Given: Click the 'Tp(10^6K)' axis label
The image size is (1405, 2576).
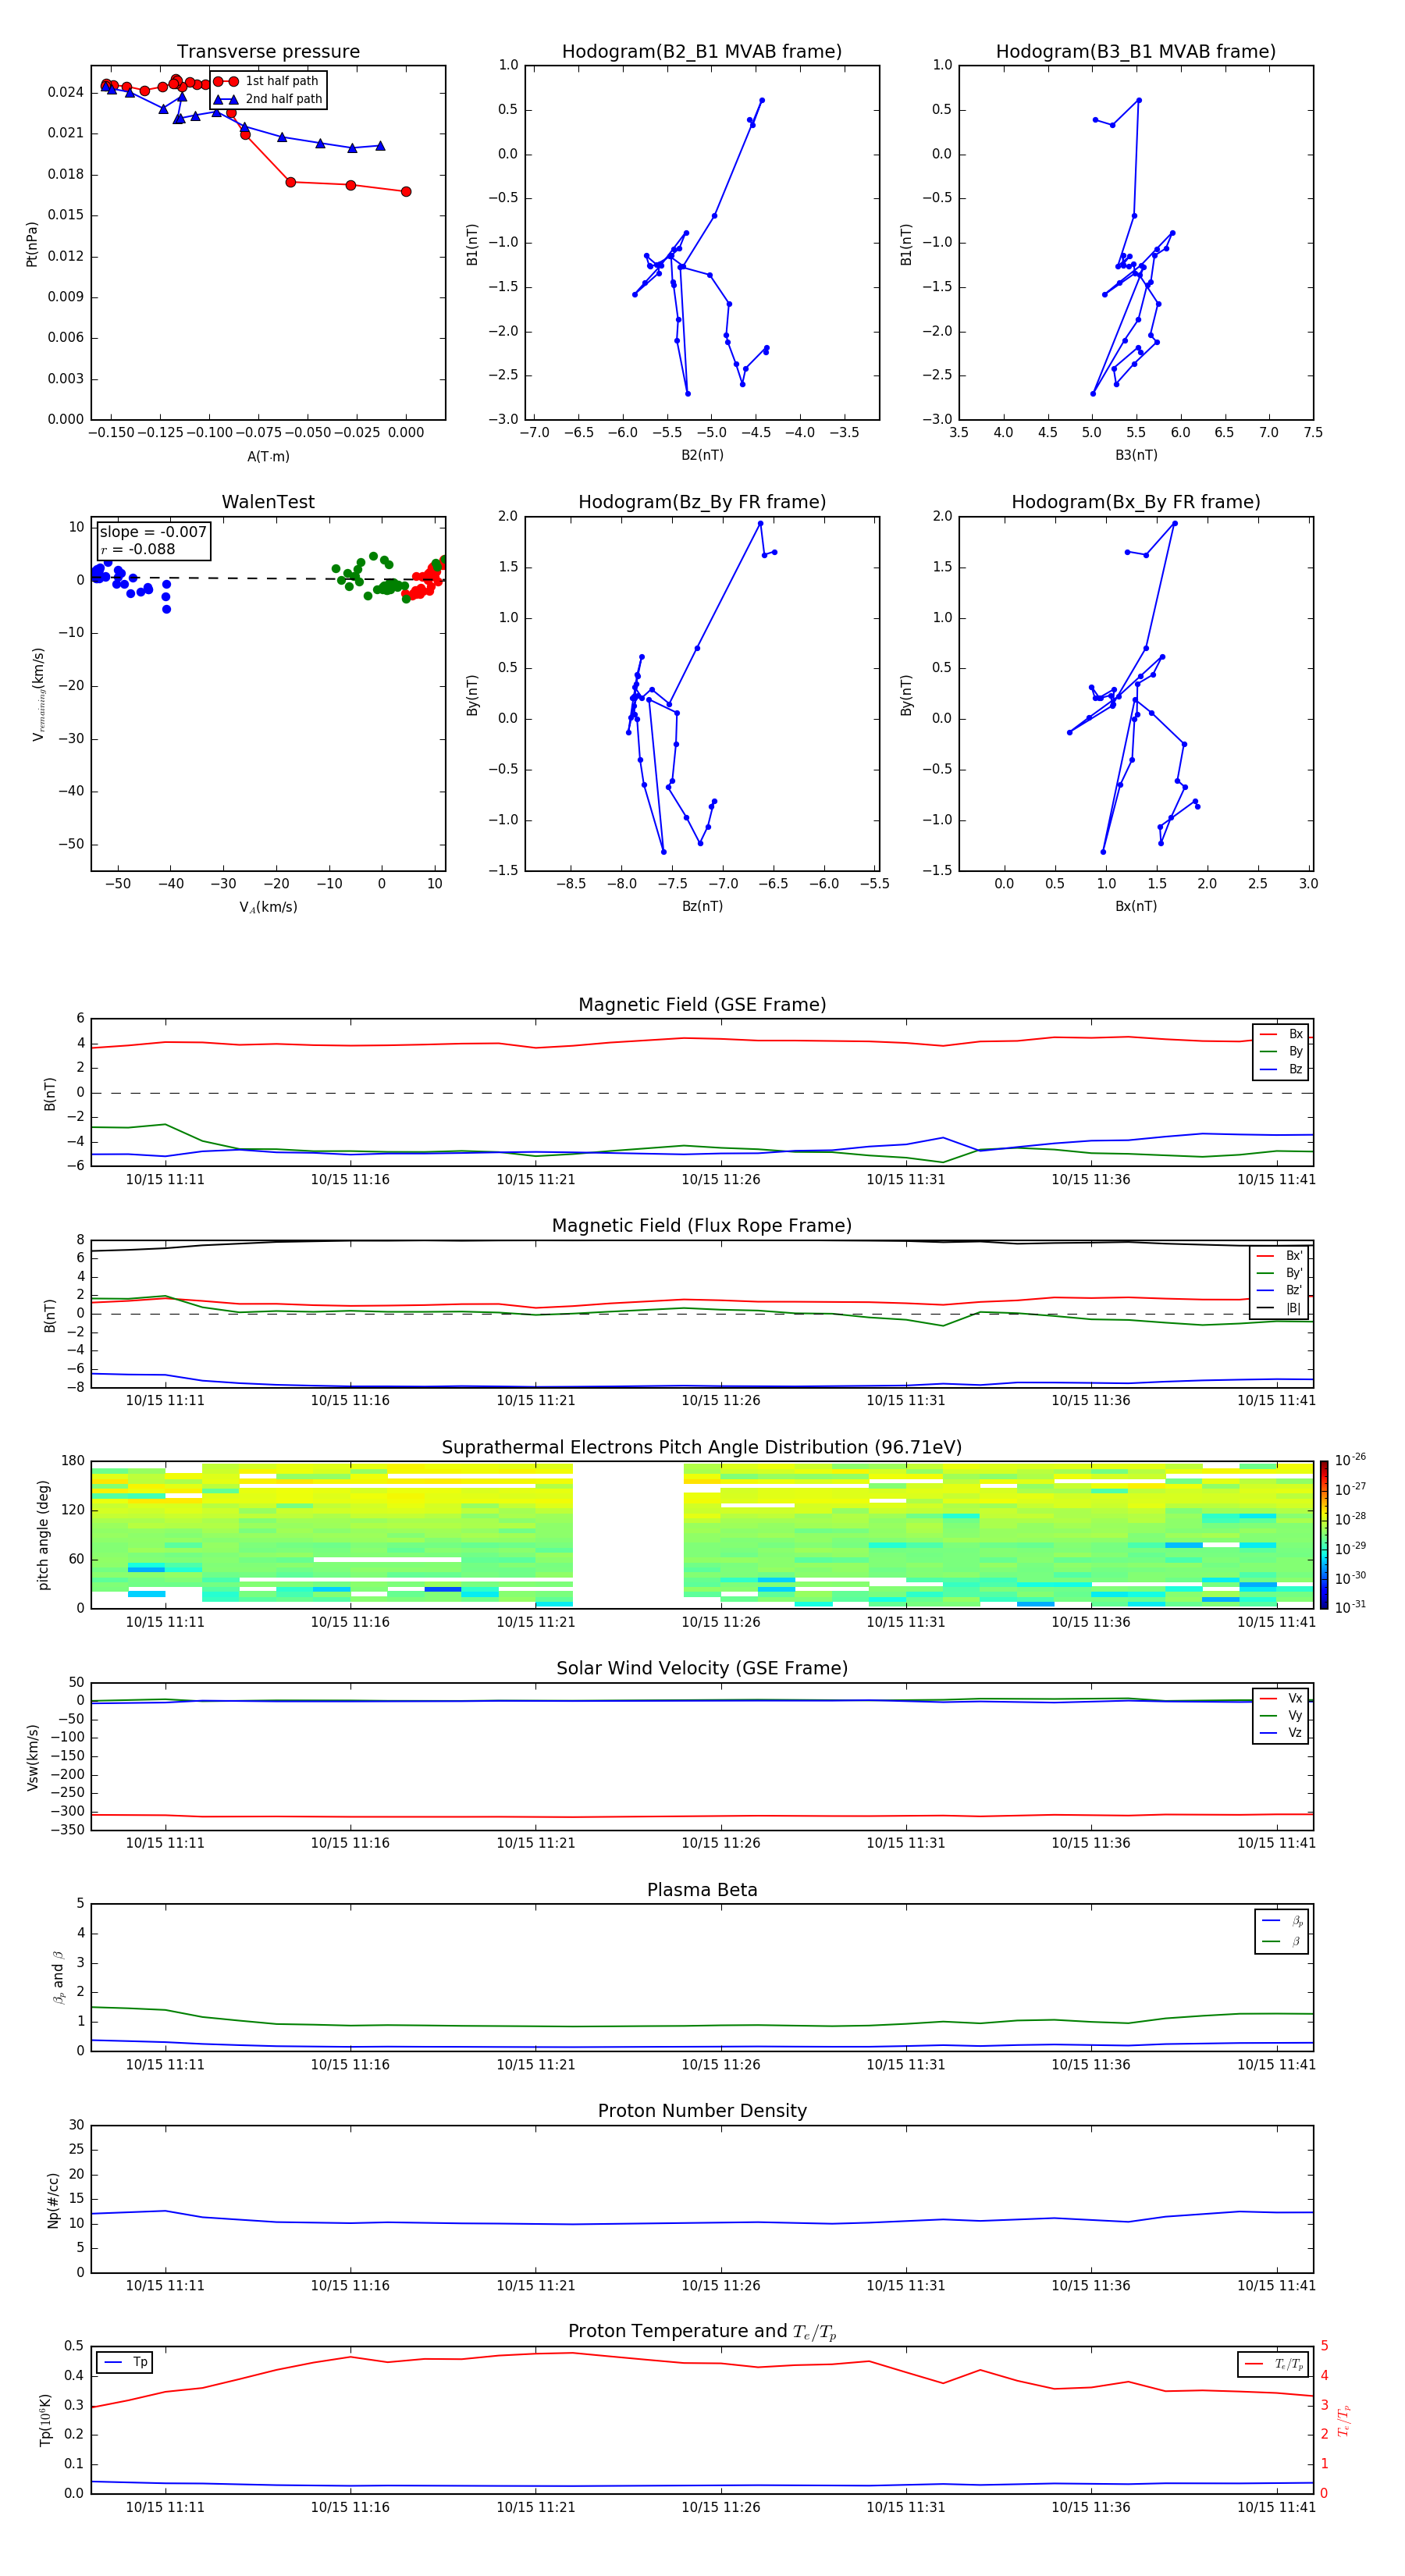Looking at the screenshot, I should pos(45,2420).
